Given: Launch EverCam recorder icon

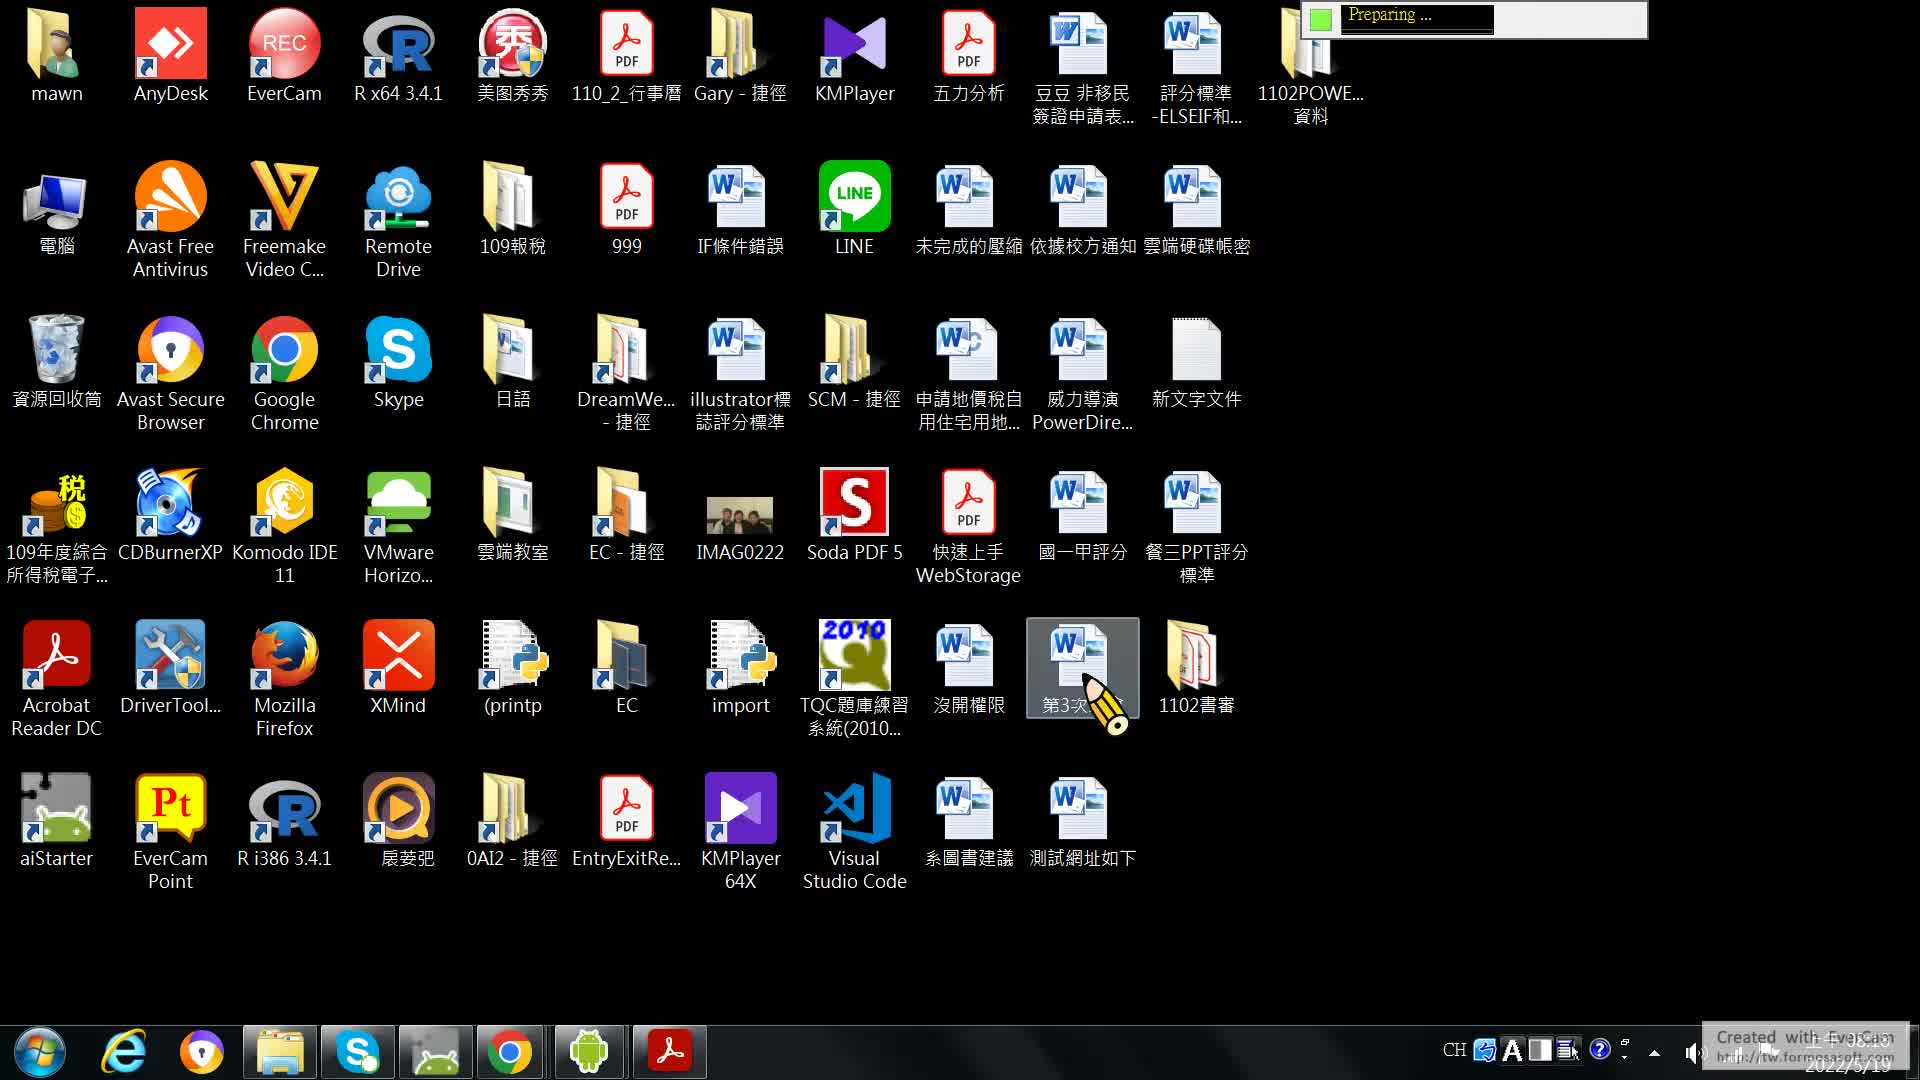Looking at the screenshot, I should (284, 56).
